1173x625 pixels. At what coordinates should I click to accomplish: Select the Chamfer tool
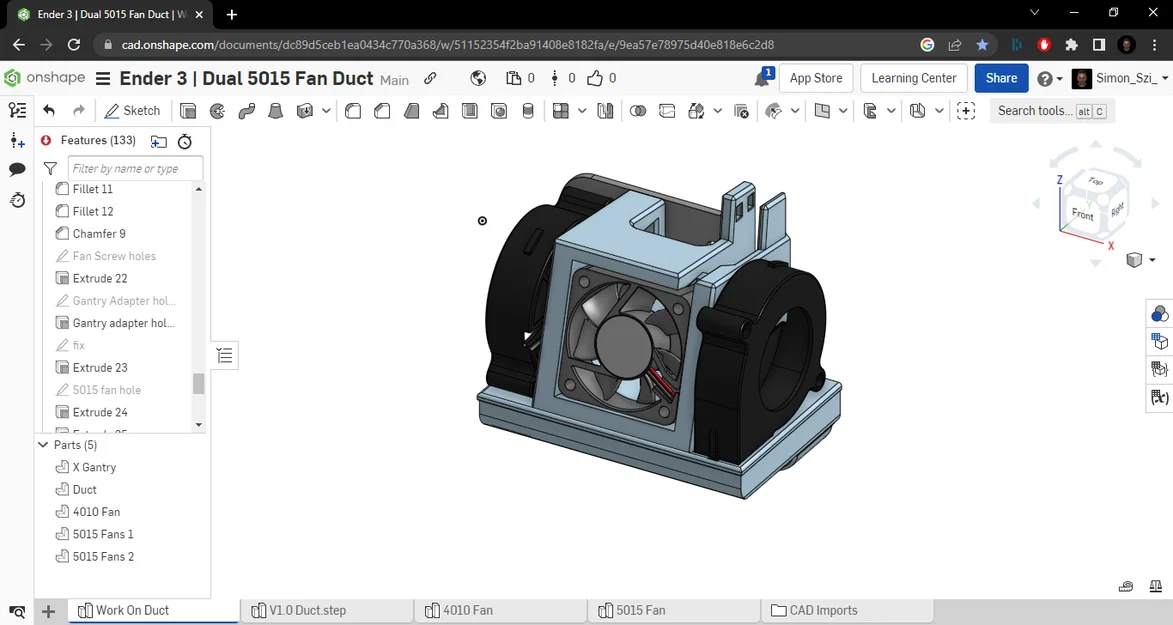click(x=382, y=111)
